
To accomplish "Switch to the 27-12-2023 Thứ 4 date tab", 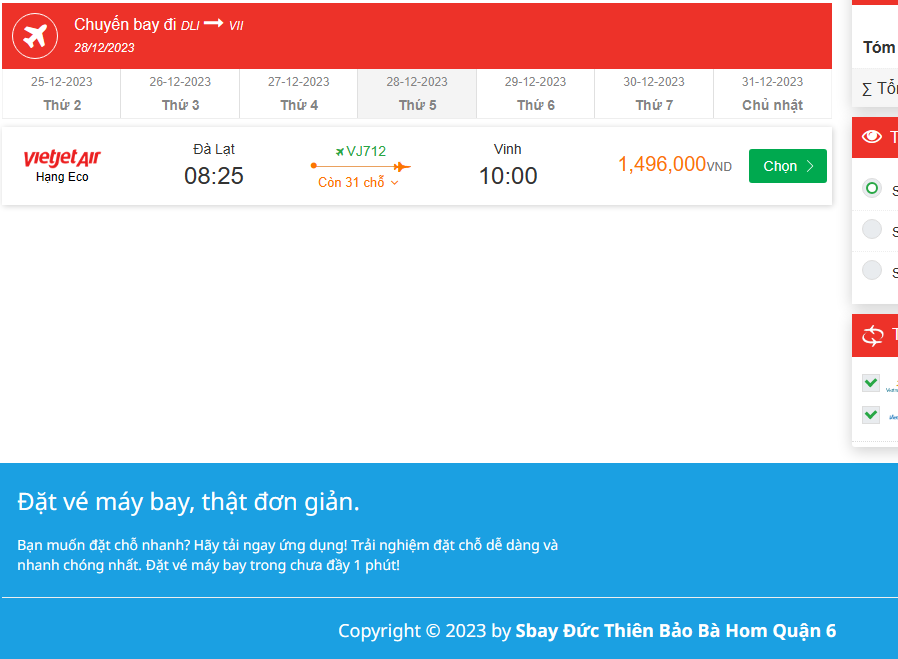I will tap(298, 92).
